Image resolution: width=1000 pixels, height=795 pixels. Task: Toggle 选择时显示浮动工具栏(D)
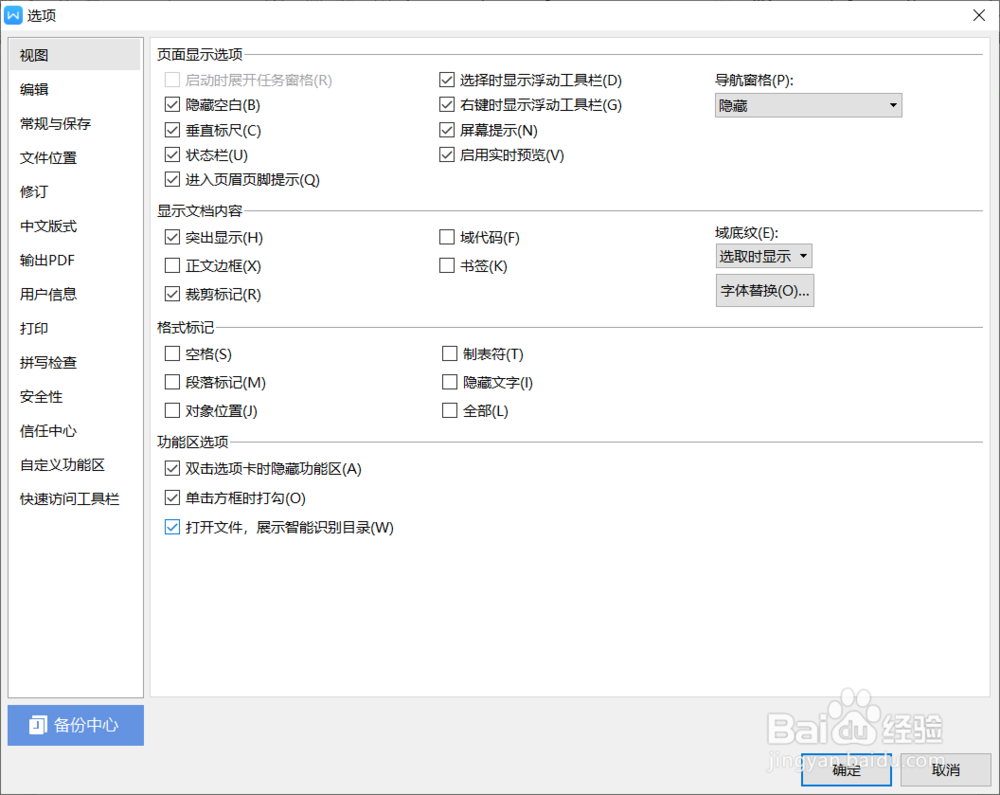pos(447,80)
